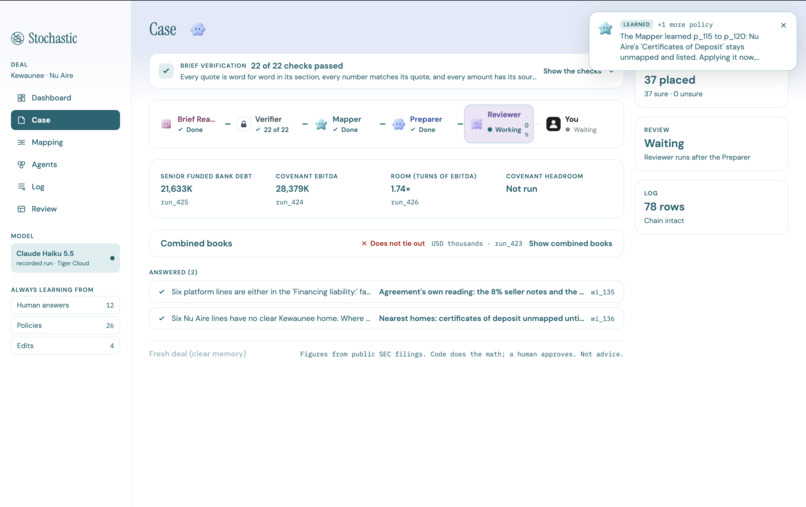The image size is (806, 507).
Task: Click the Mapping sidebar icon
Action: [21, 142]
